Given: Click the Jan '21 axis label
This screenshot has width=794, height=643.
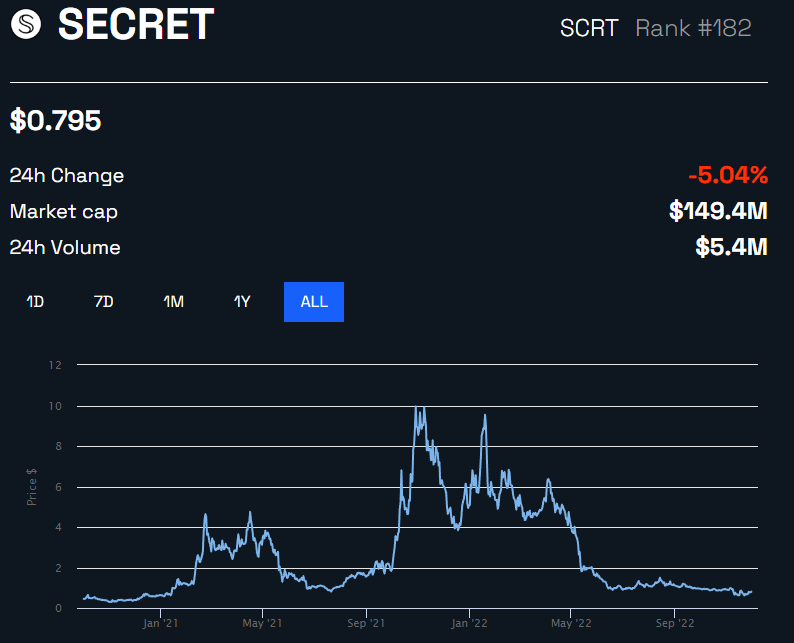Looking at the screenshot, I should [x=160, y=623].
